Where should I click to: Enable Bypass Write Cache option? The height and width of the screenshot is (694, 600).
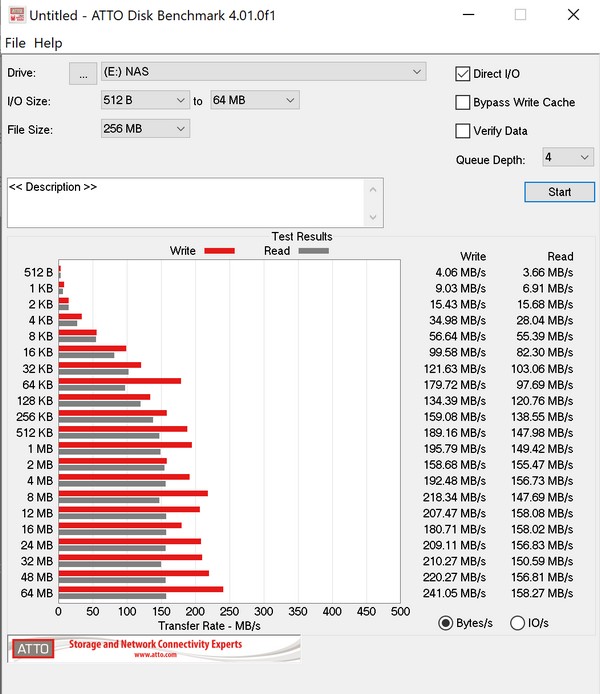pyautogui.click(x=463, y=103)
